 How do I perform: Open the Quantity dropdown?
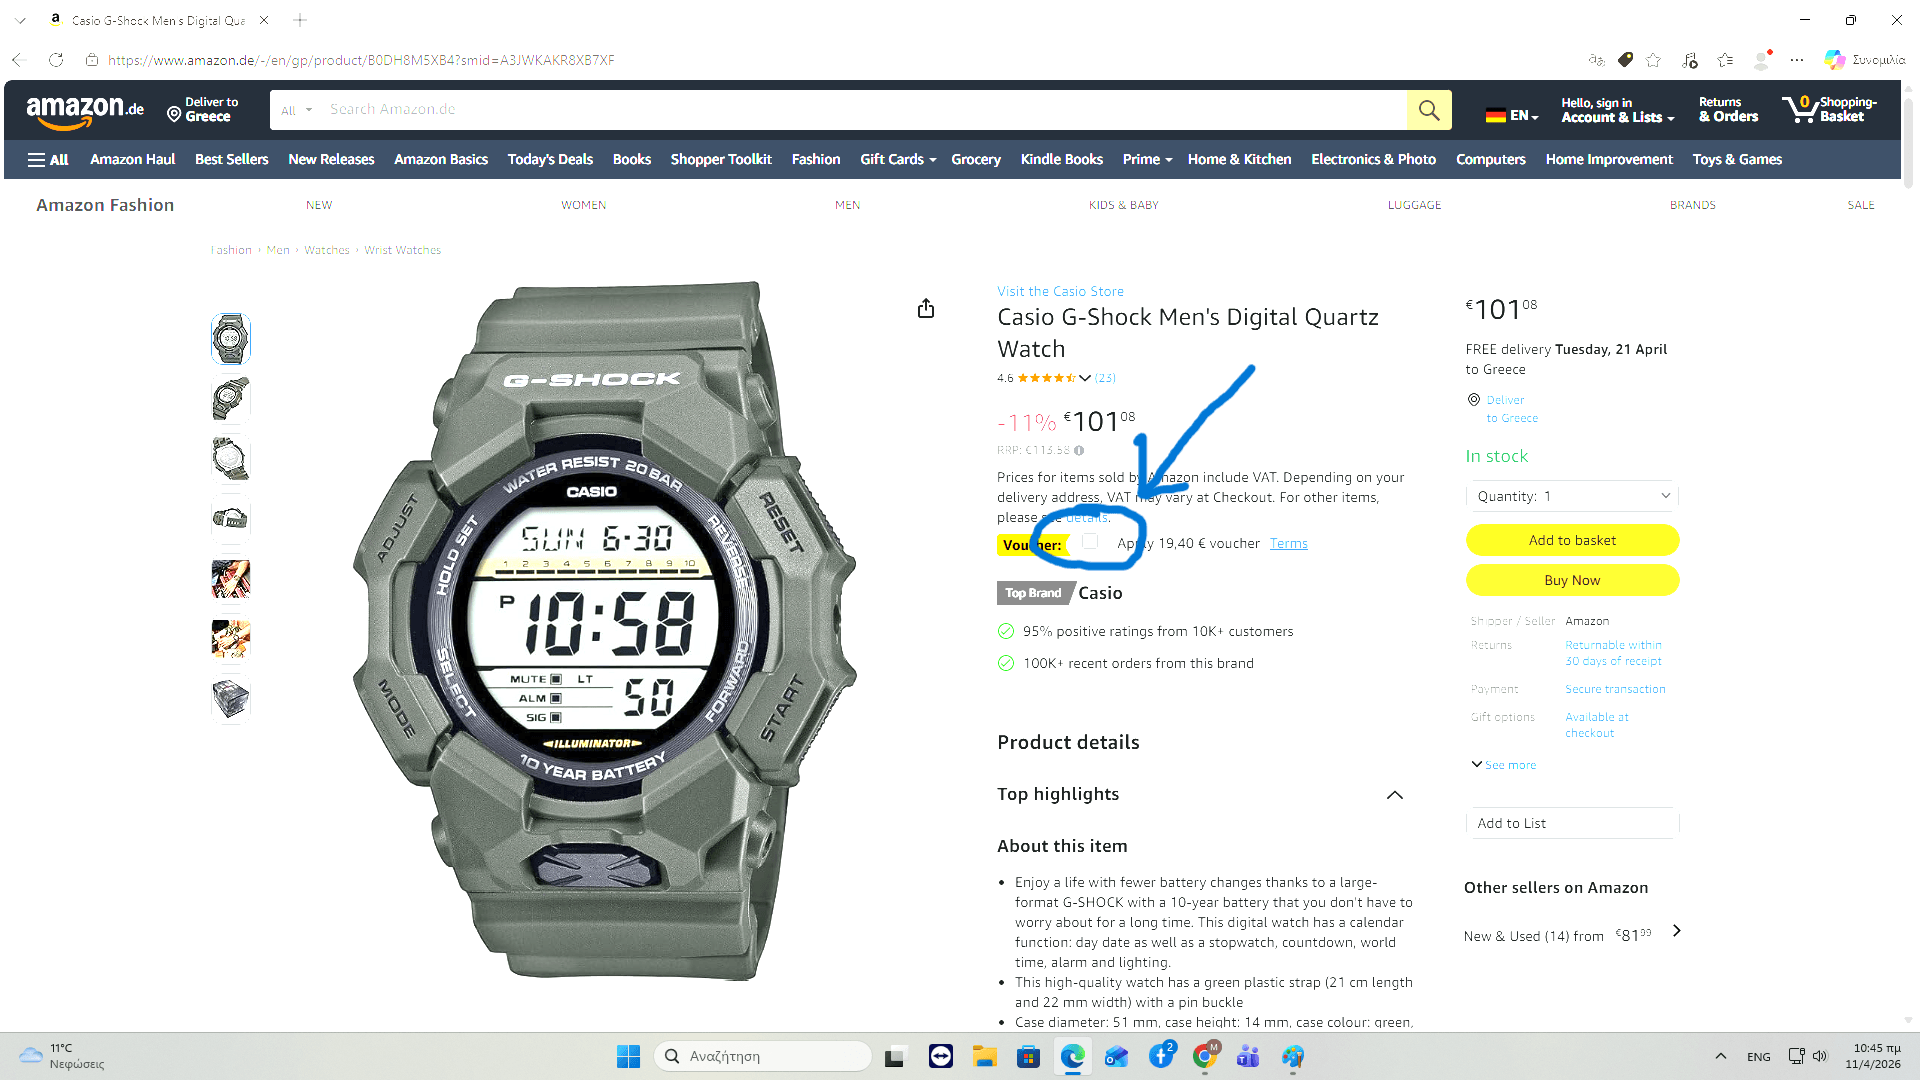[1572, 496]
